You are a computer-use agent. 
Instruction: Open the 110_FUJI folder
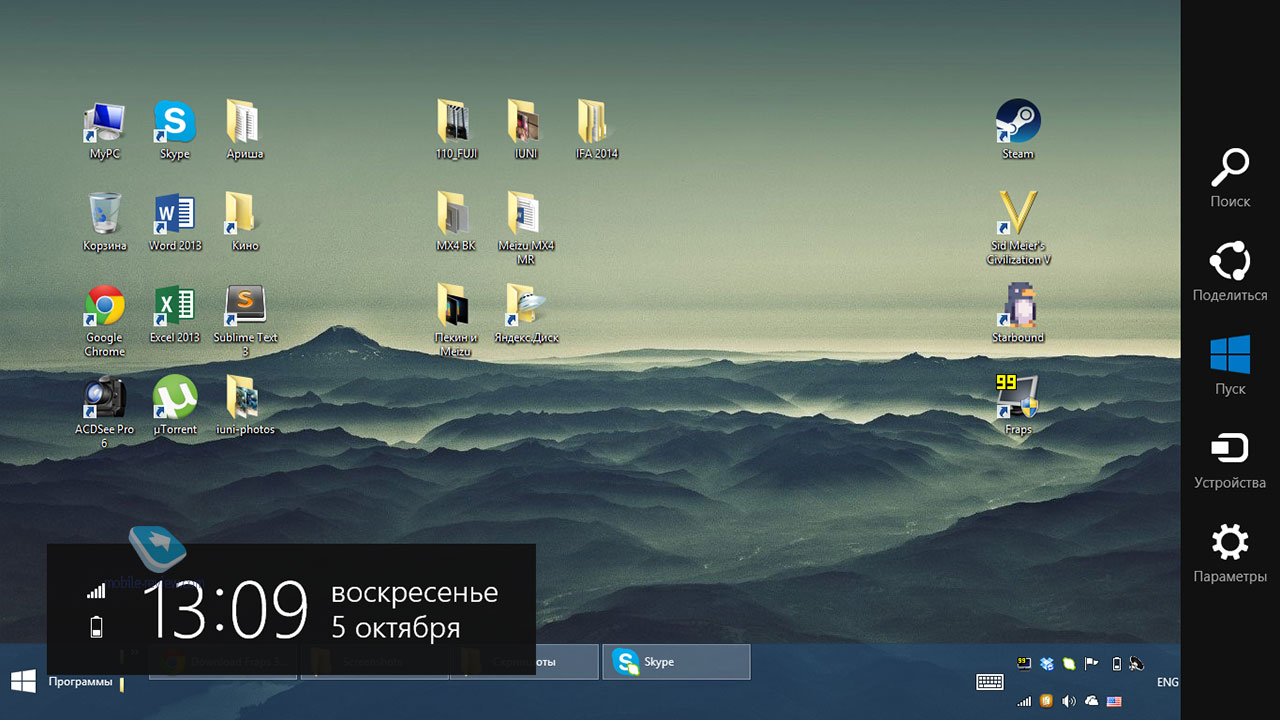[456, 130]
